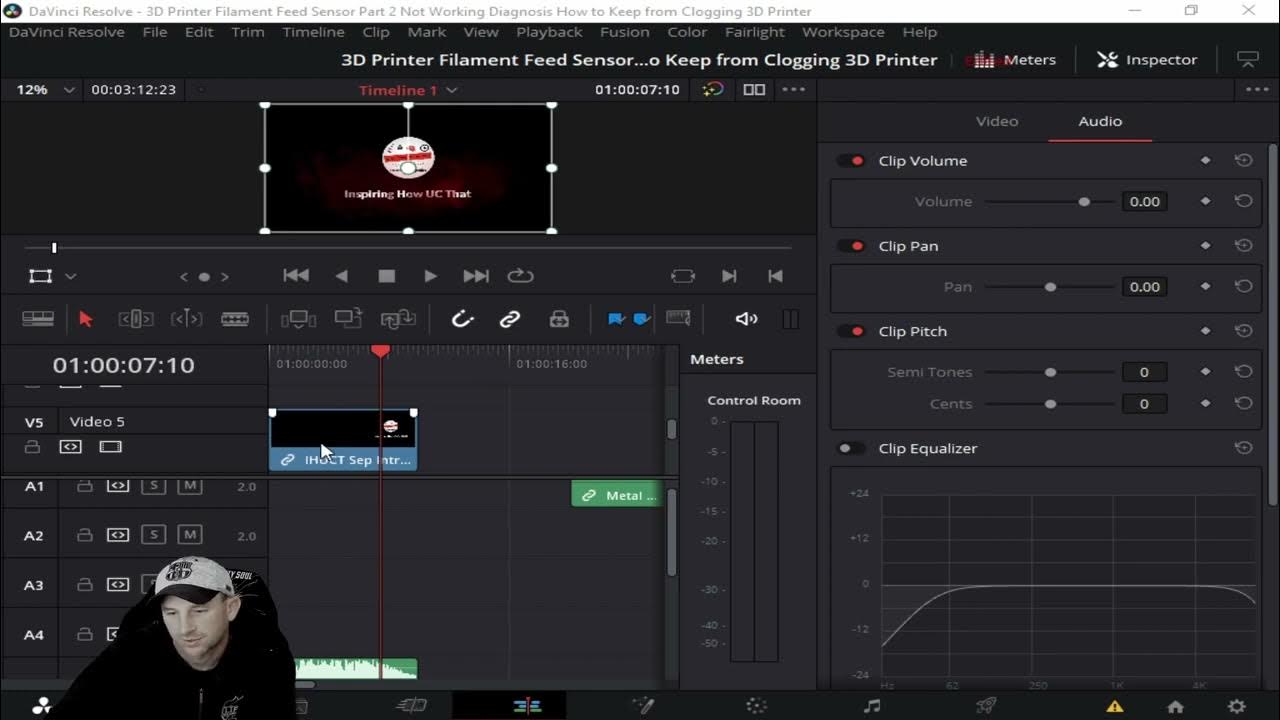Open the Timeline menu

click(313, 32)
